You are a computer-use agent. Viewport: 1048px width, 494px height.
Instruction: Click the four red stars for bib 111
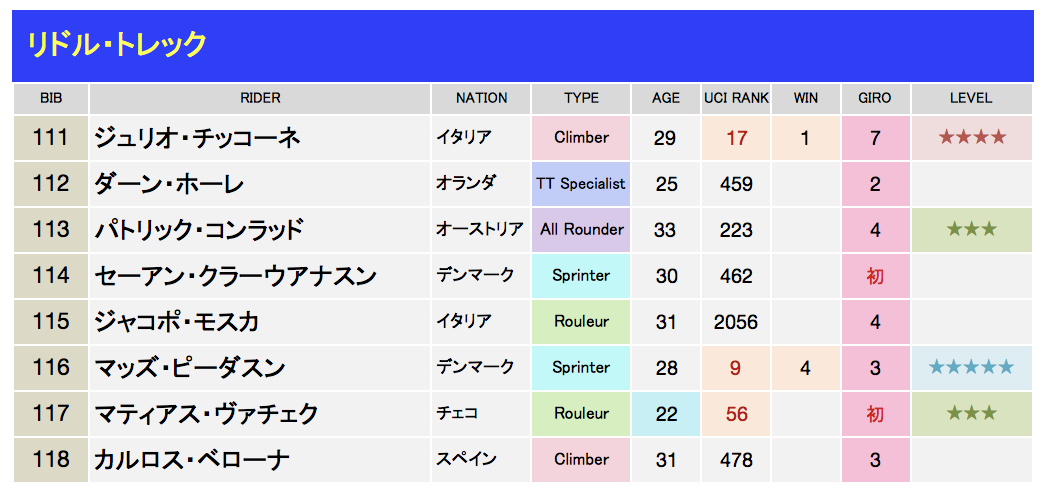[972, 138]
